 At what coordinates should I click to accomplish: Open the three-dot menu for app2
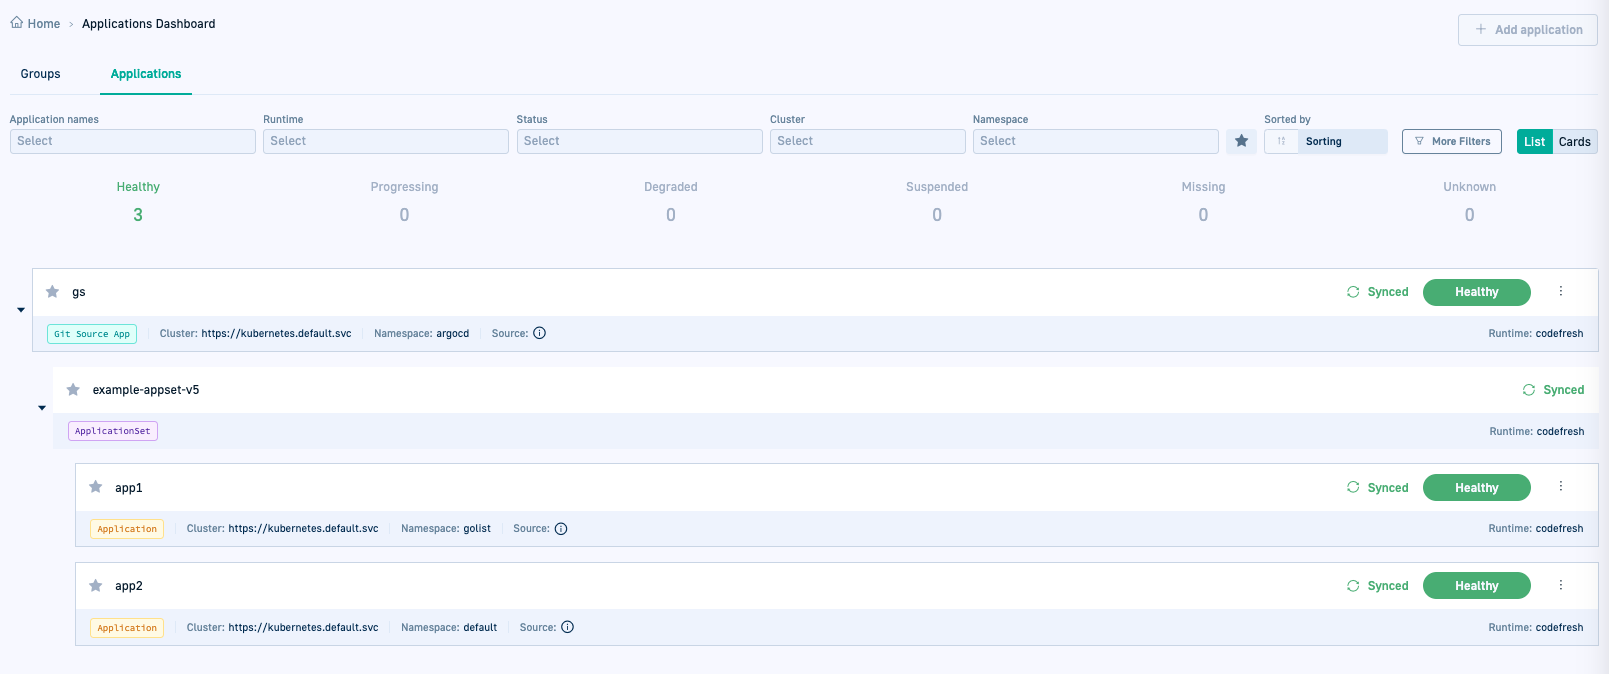1560,585
